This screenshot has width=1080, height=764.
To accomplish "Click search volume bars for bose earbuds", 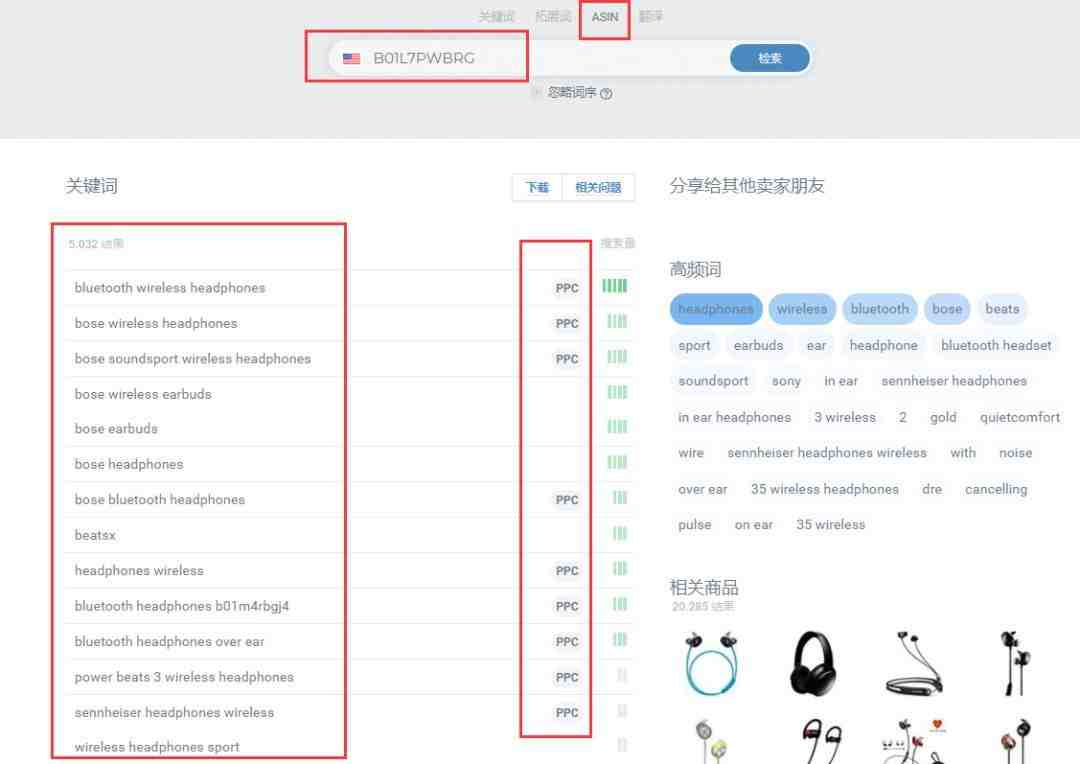I will tap(617, 428).
